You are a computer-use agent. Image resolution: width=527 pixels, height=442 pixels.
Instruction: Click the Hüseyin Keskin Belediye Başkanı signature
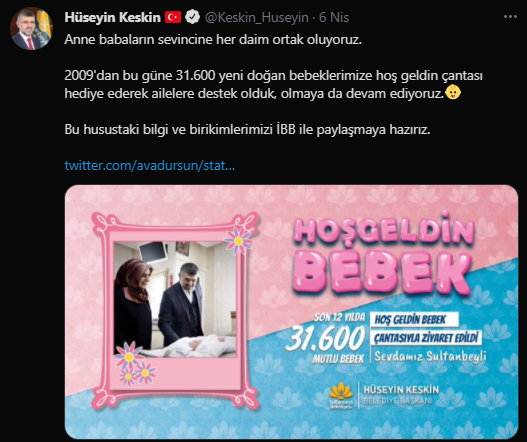click(401, 395)
